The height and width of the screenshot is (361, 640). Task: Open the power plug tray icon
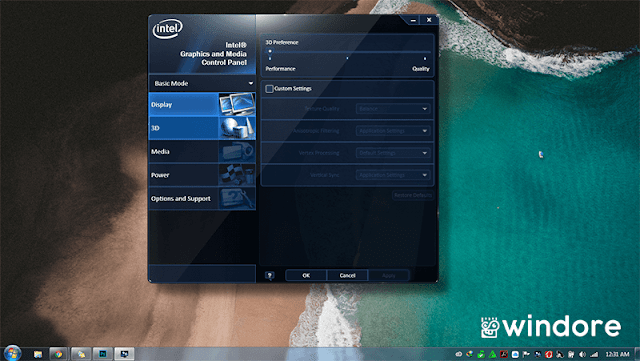(x=571, y=354)
